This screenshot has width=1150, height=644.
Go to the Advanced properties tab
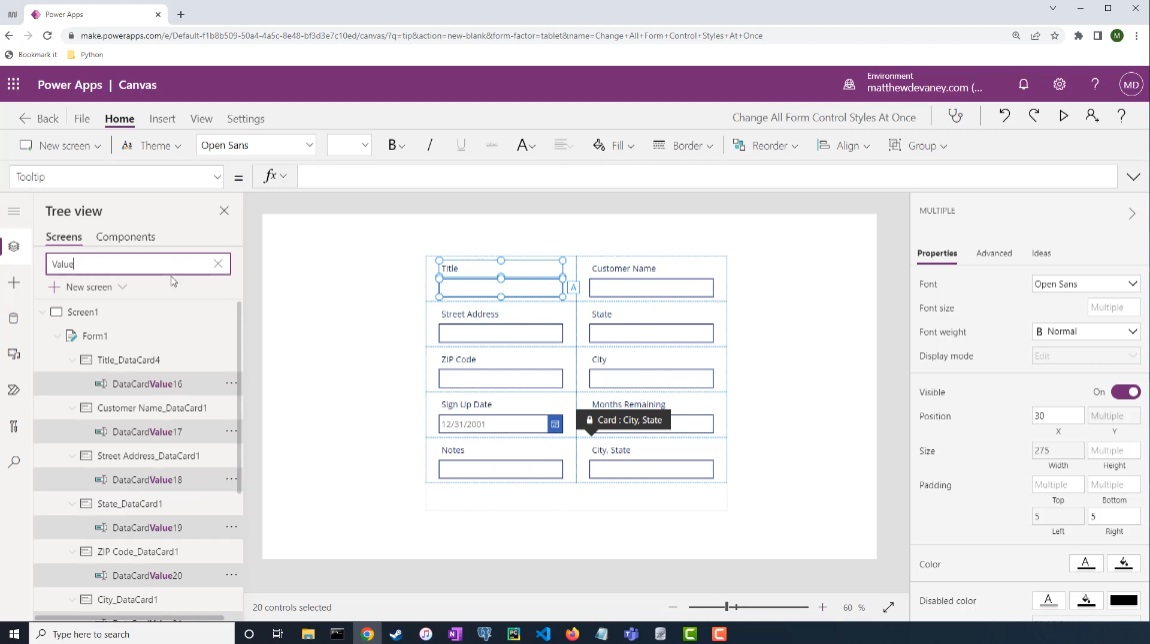pyautogui.click(x=994, y=253)
